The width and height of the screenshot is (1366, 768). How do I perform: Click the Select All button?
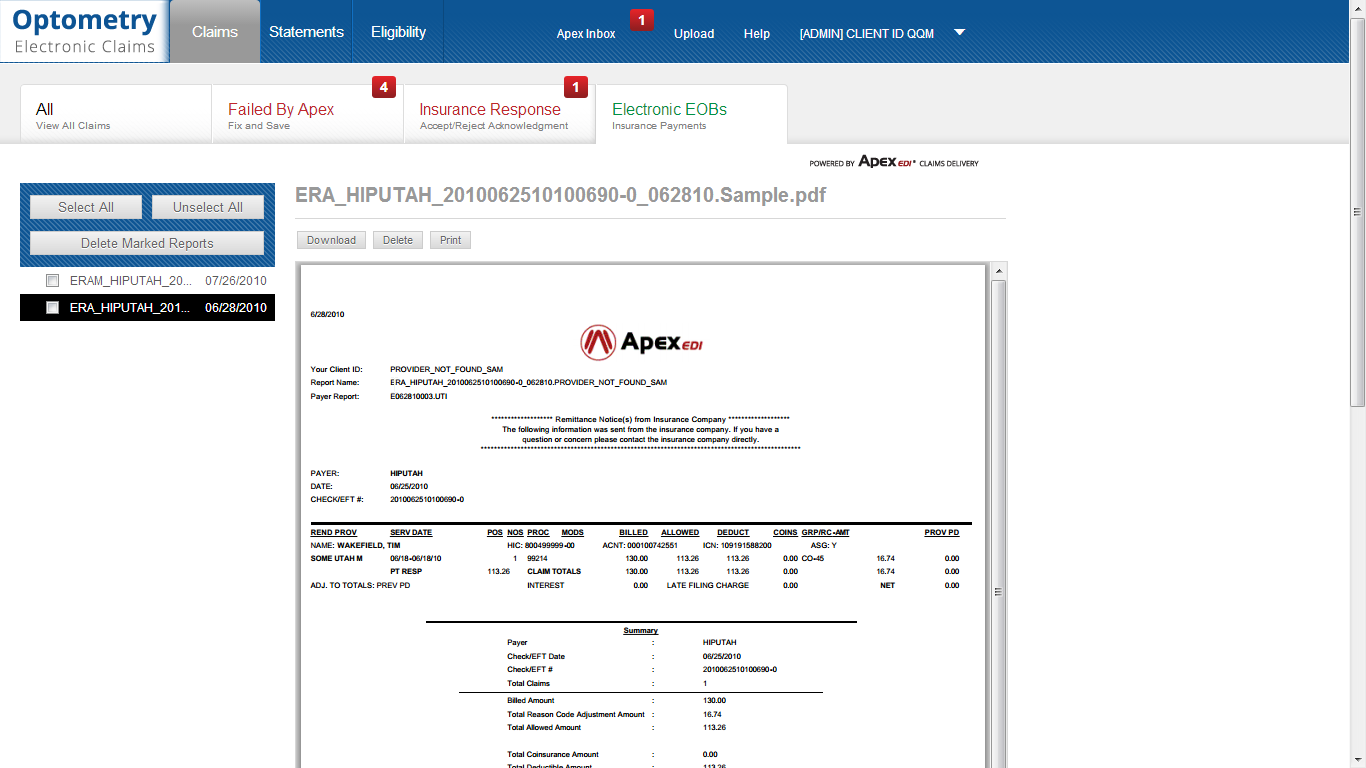86,207
